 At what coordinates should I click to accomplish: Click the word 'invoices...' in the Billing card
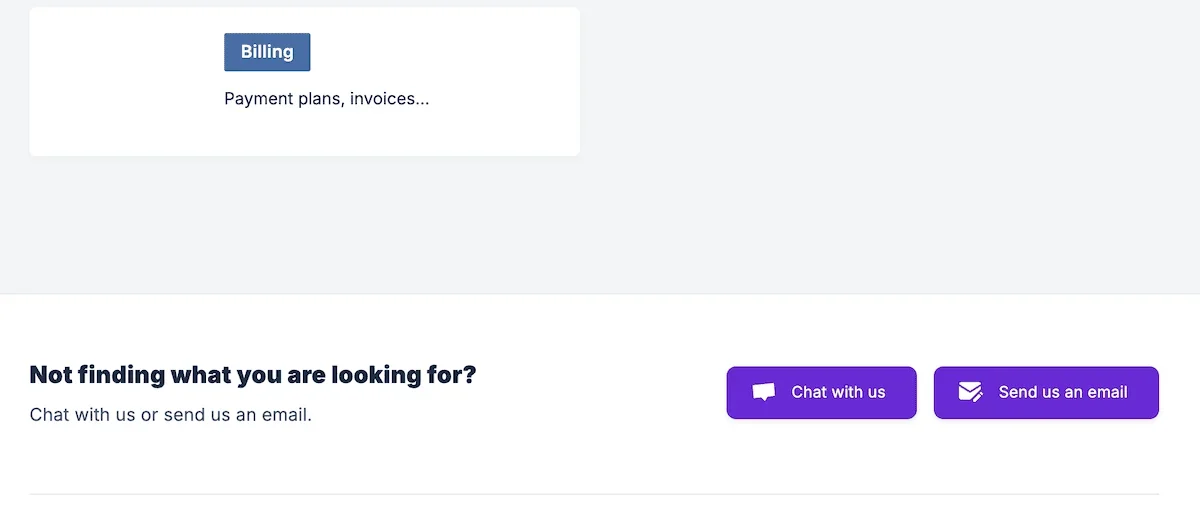(x=389, y=99)
